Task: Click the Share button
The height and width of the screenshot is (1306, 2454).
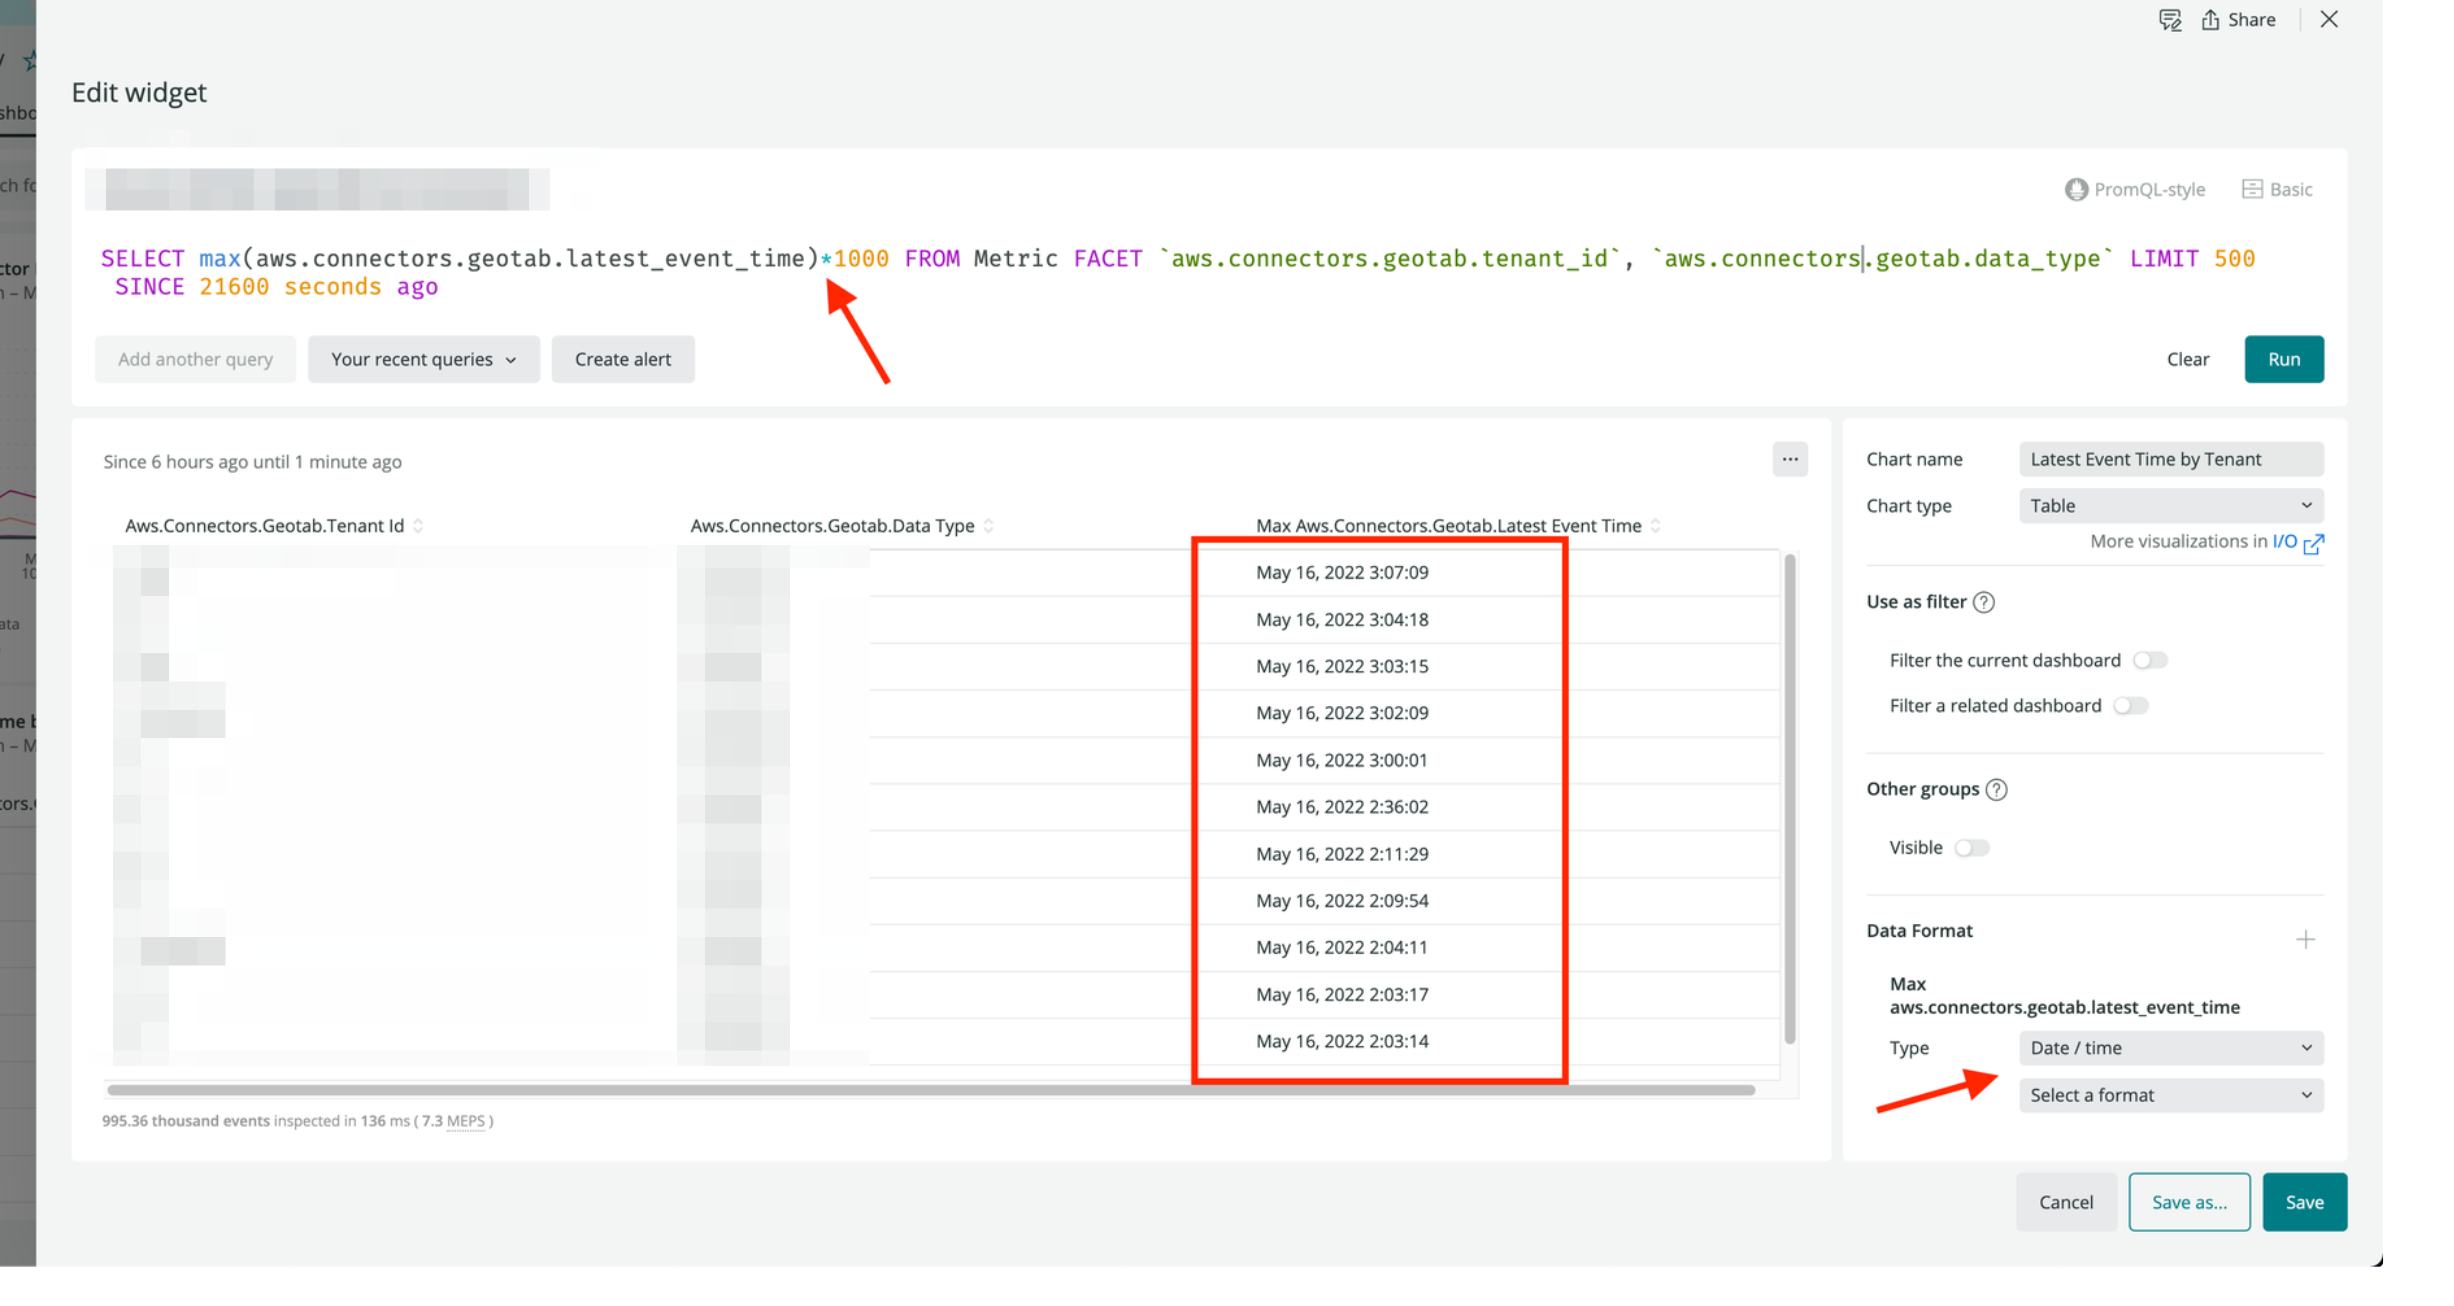Action: (2238, 20)
